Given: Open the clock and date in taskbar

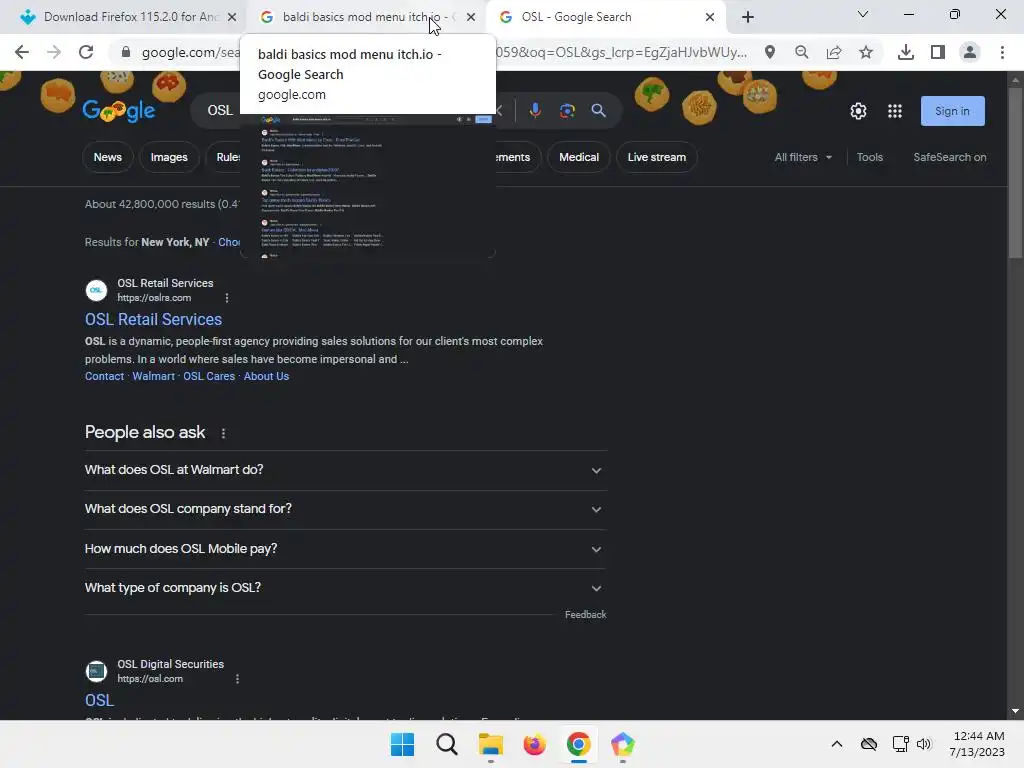Looking at the screenshot, I should click(978, 744).
